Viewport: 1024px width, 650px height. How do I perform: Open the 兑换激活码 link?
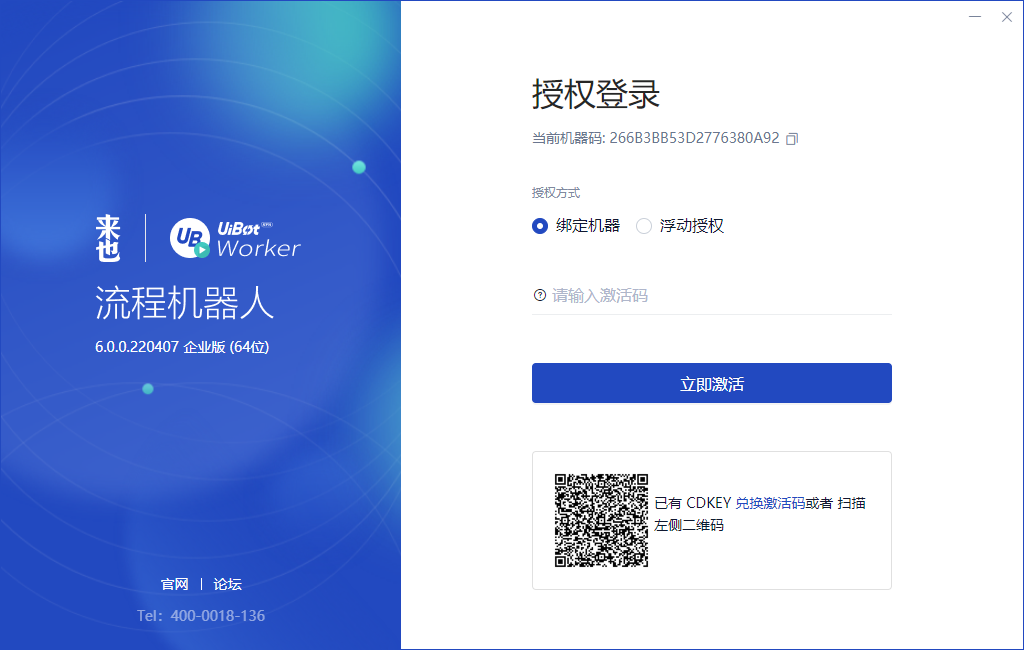770,503
